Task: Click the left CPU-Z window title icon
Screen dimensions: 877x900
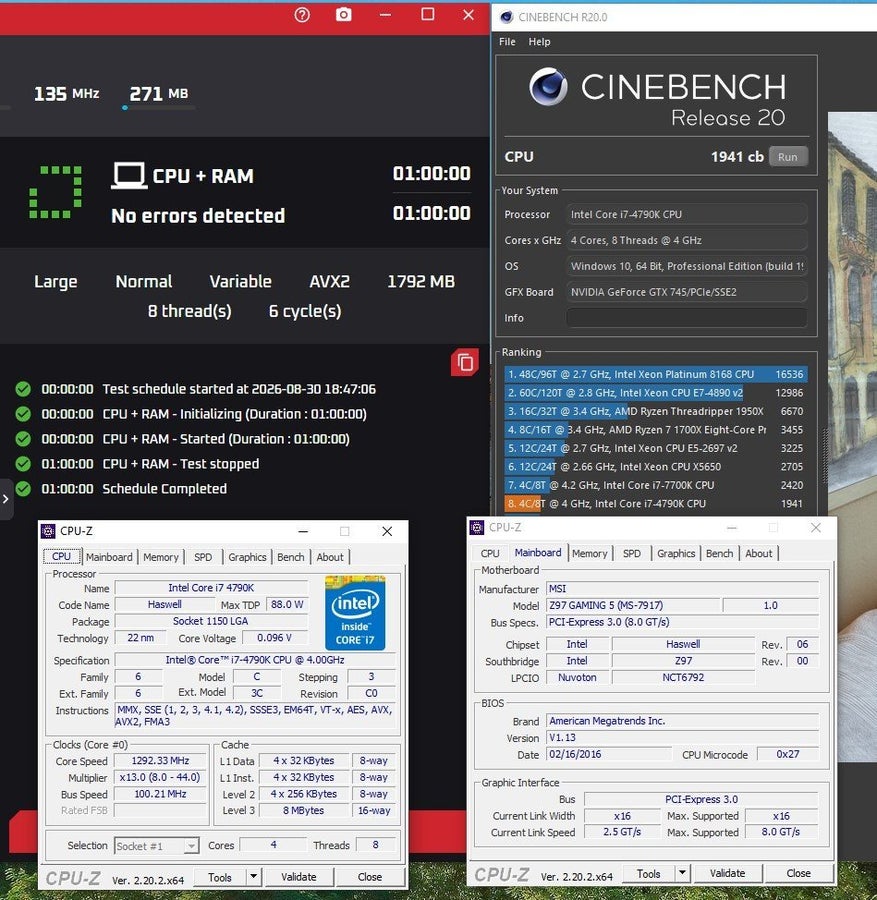Action: [x=48, y=531]
